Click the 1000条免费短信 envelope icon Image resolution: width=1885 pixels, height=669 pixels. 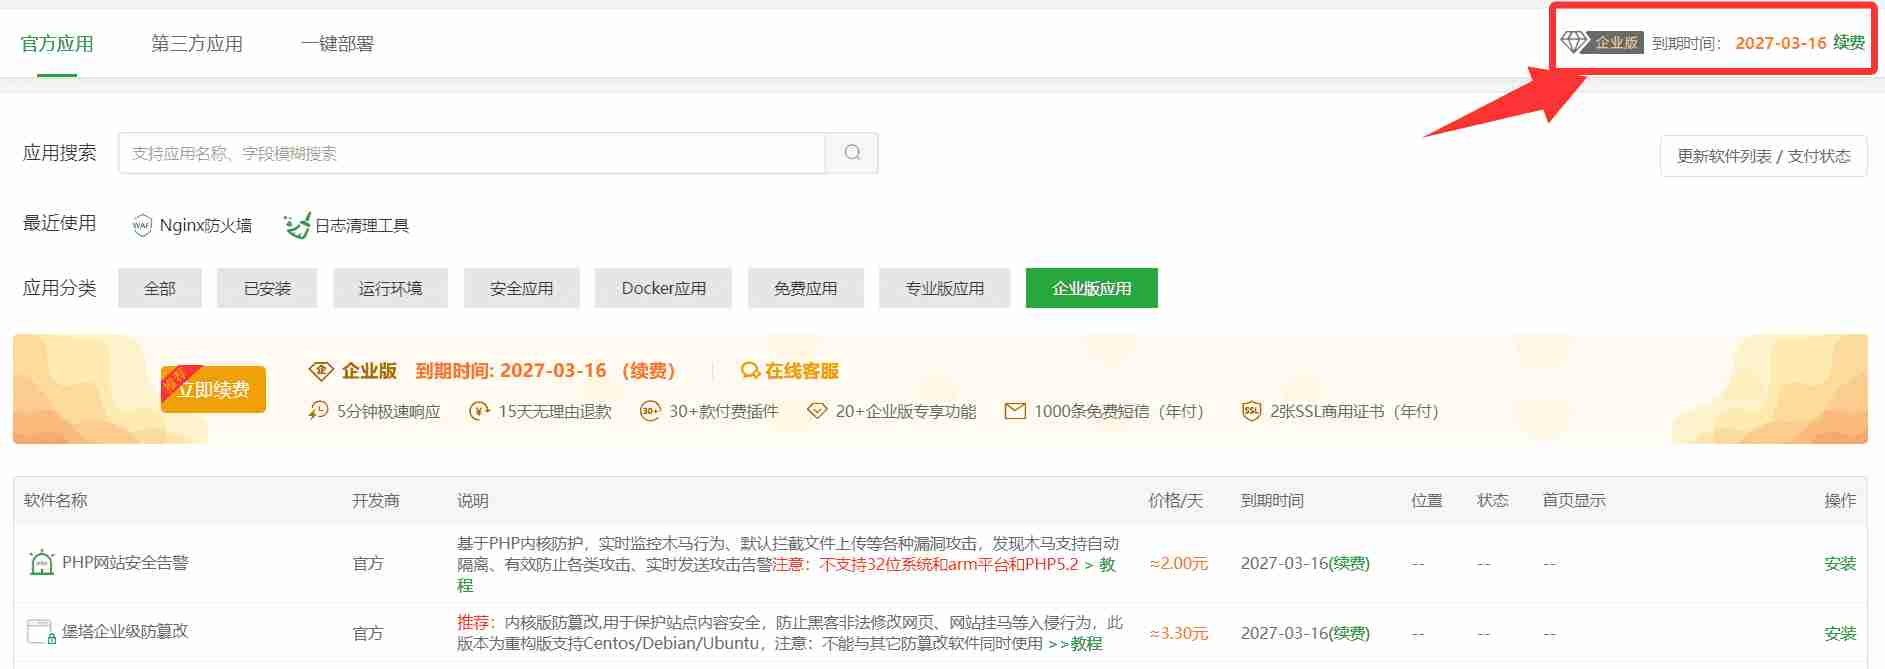[1015, 411]
